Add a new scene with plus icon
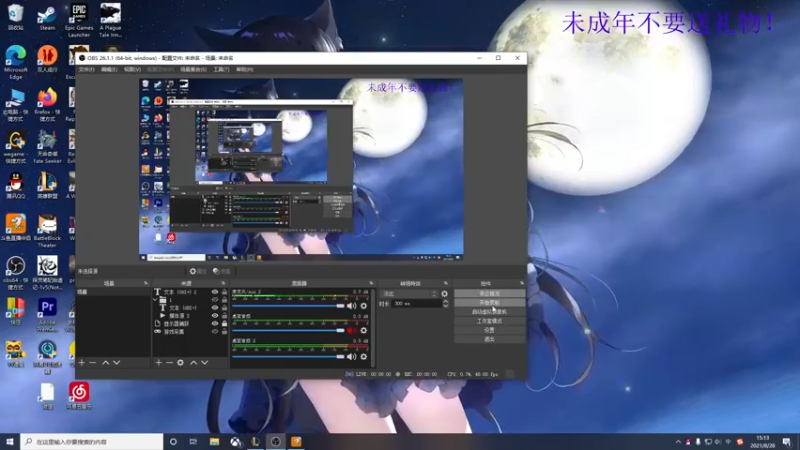Screen dimensions: 800x450 pyautogui.click(x=82, y=363)
